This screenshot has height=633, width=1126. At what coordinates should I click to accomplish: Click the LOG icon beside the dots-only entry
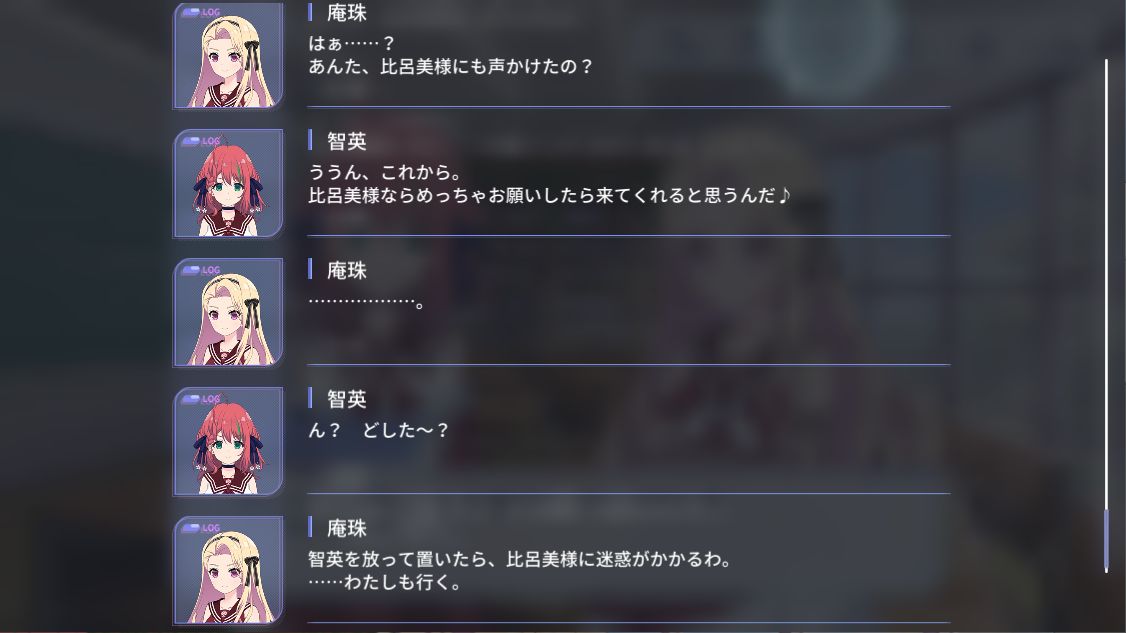tap(201, 270)
